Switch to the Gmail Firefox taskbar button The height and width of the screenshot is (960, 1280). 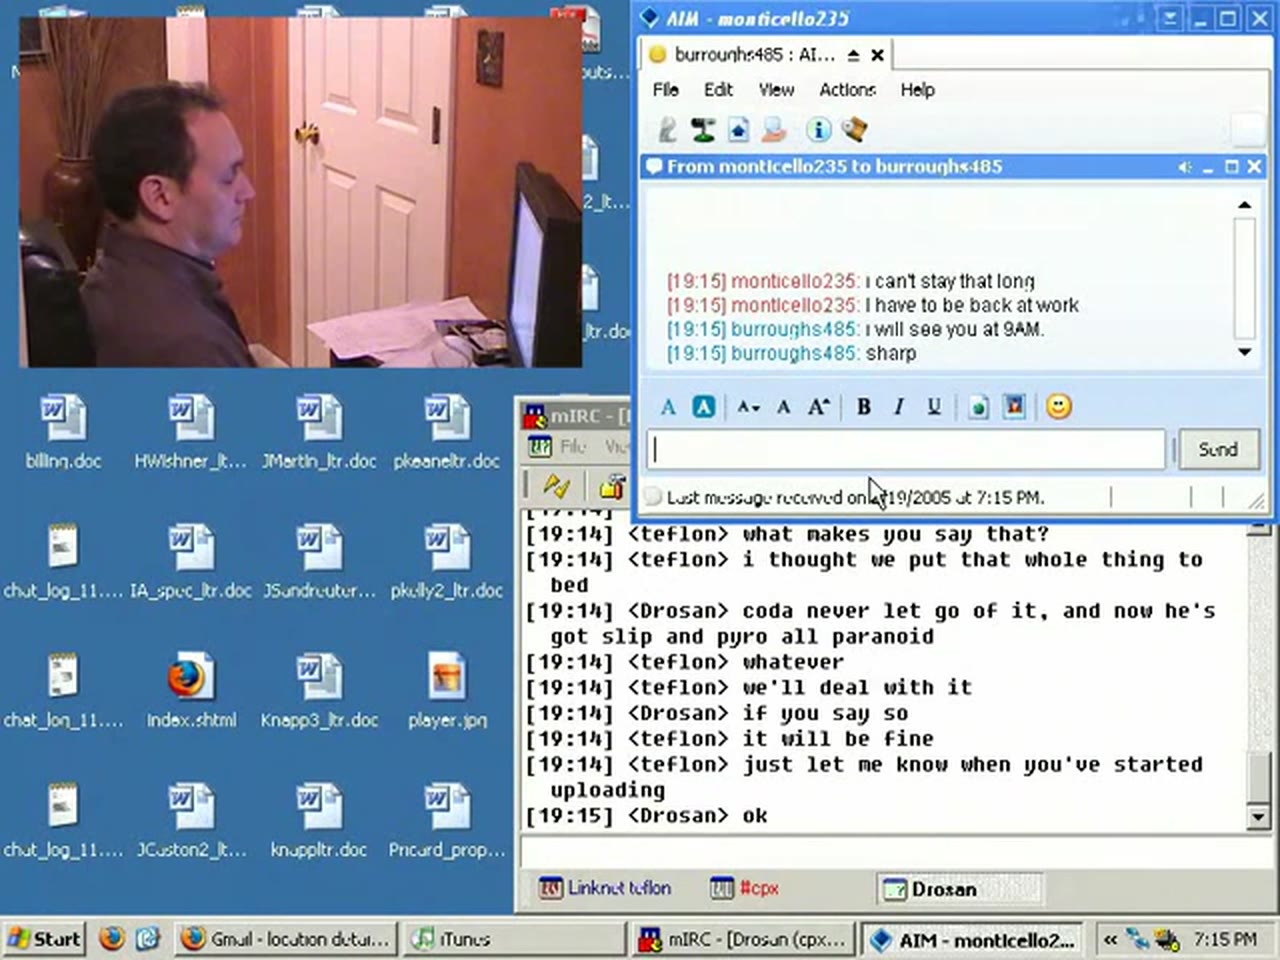click(x=286, y=939)
